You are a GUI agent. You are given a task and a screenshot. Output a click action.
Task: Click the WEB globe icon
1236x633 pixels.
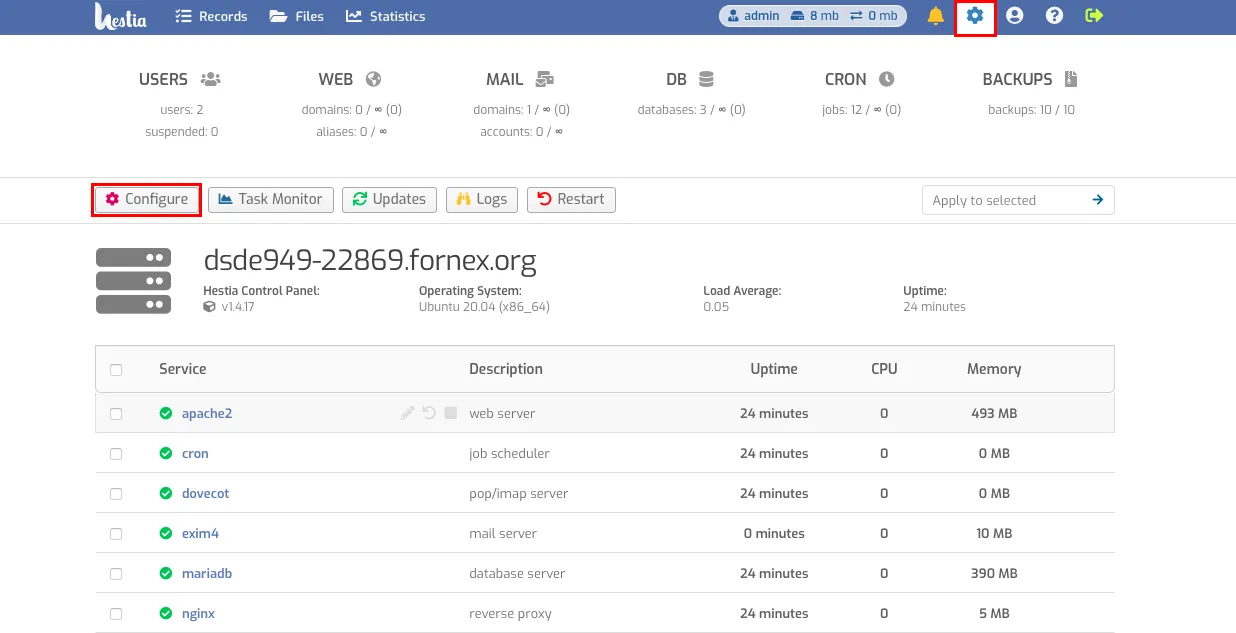click(x=373, y=79)
